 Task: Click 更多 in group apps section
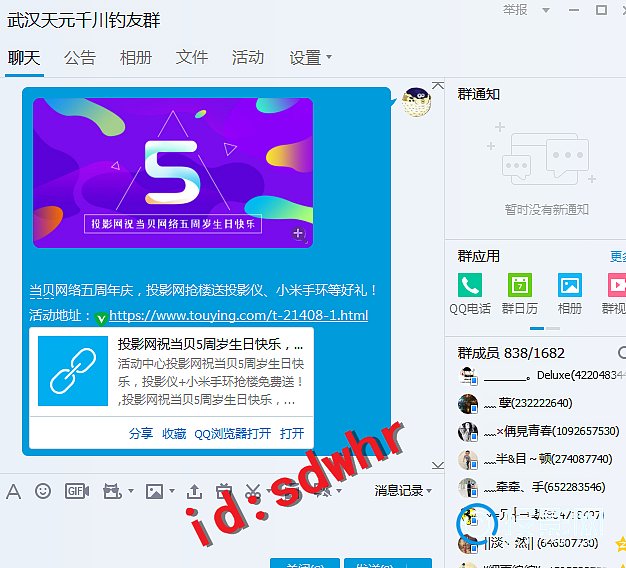click(618, 256)
